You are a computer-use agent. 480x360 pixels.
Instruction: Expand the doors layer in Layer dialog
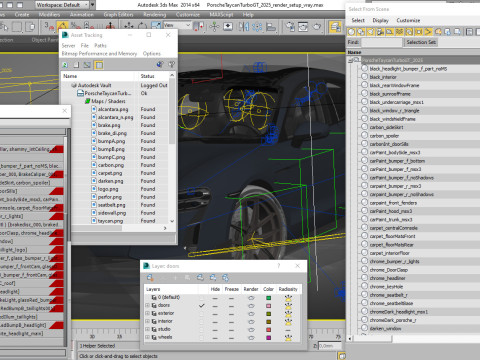(x=147, y=305)
